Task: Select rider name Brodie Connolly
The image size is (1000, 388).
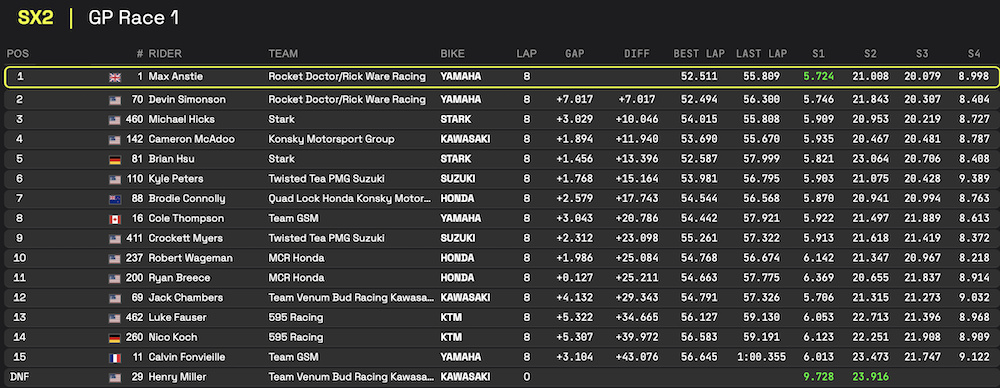Action: (x=187, y=198)
